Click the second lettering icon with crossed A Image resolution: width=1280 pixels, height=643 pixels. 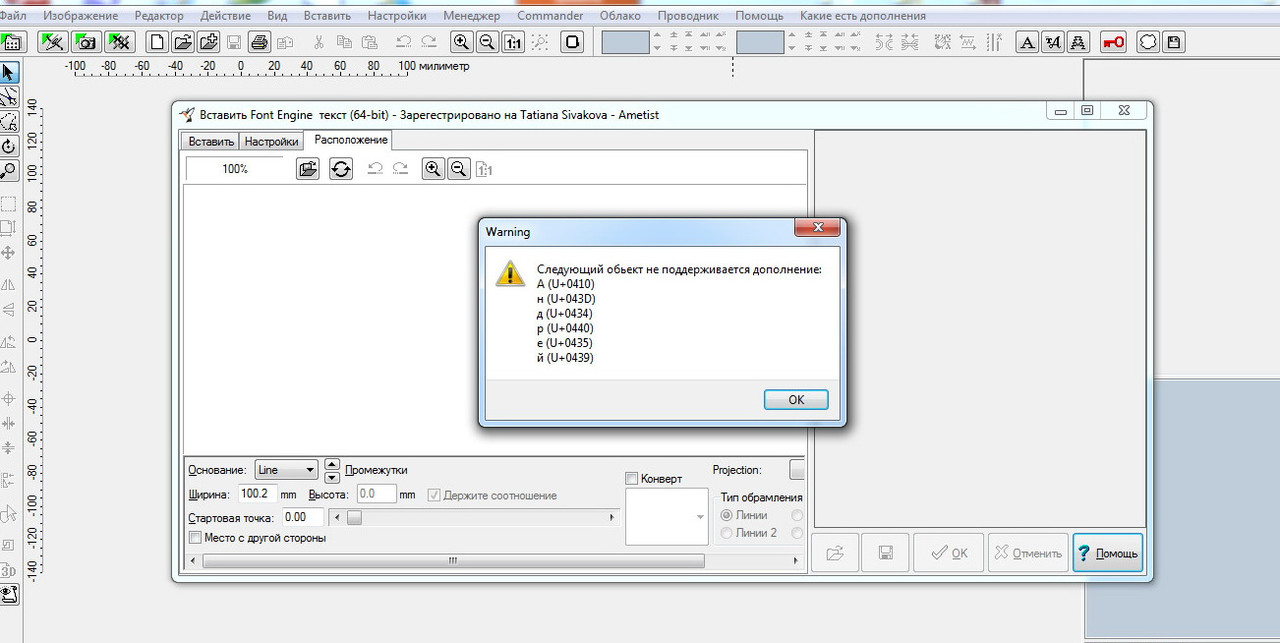pyautogui.click(x=1053, y=42)
